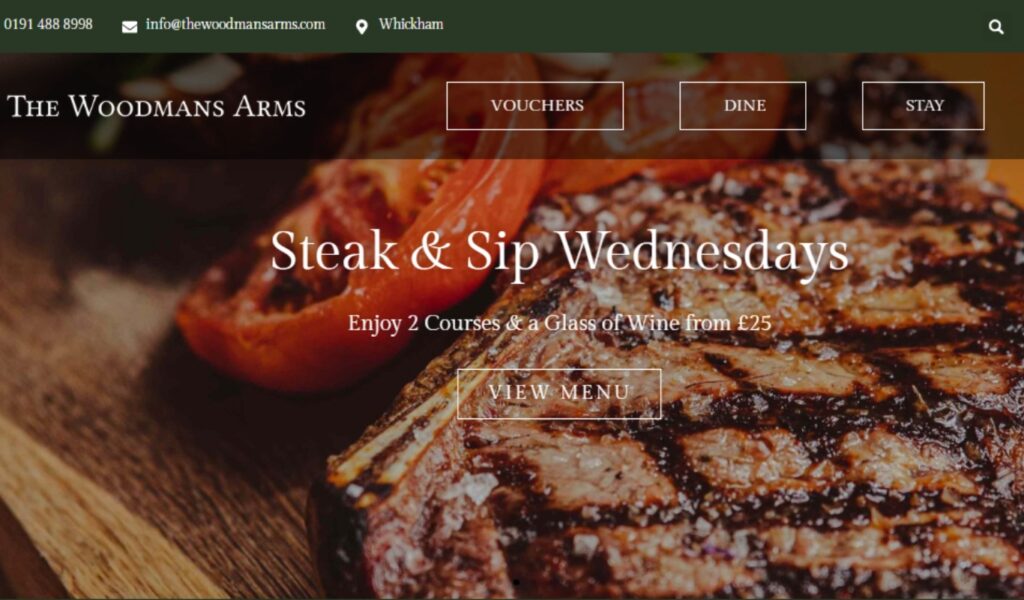Click the location pin icon
This screenshot has width=1024, height=600.
(x=361, y=27)
